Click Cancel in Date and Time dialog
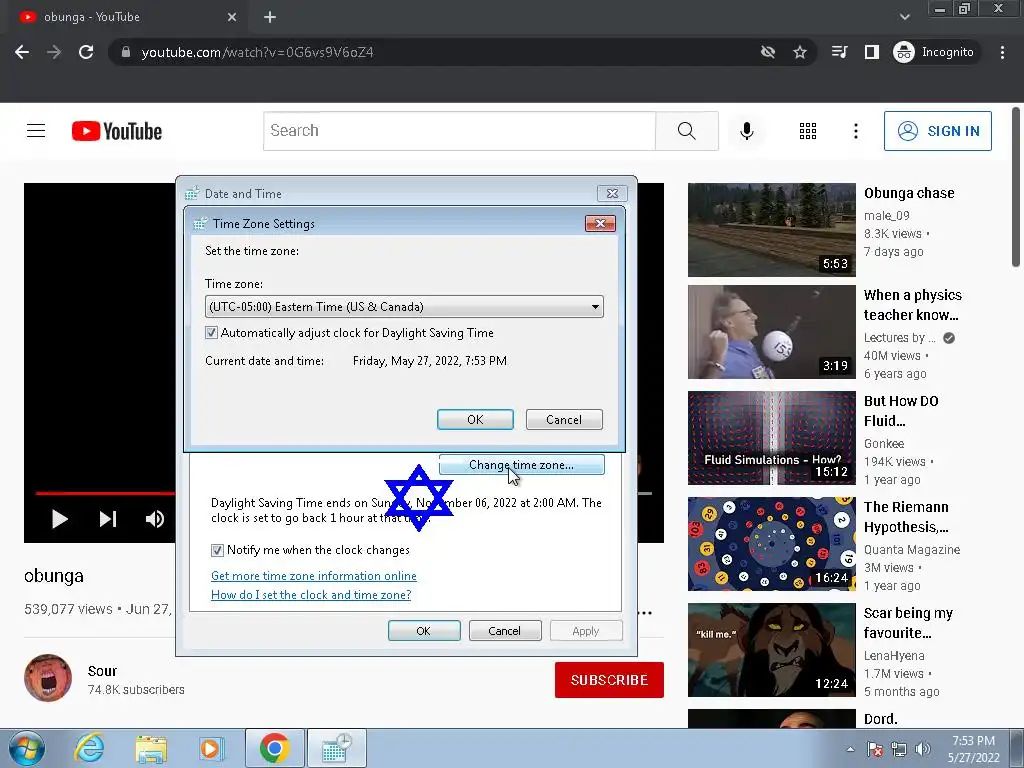 pyautogui.click(x=505, y=631)
